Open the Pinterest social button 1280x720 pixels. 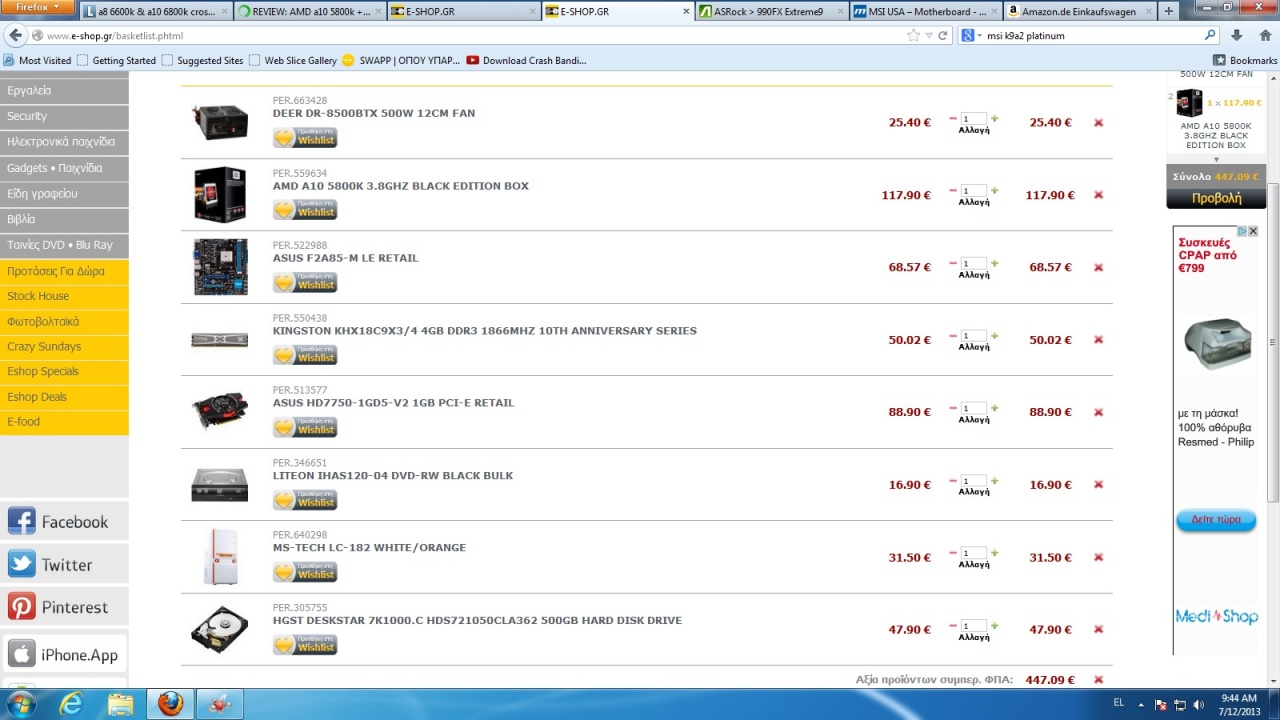[64, 607]
